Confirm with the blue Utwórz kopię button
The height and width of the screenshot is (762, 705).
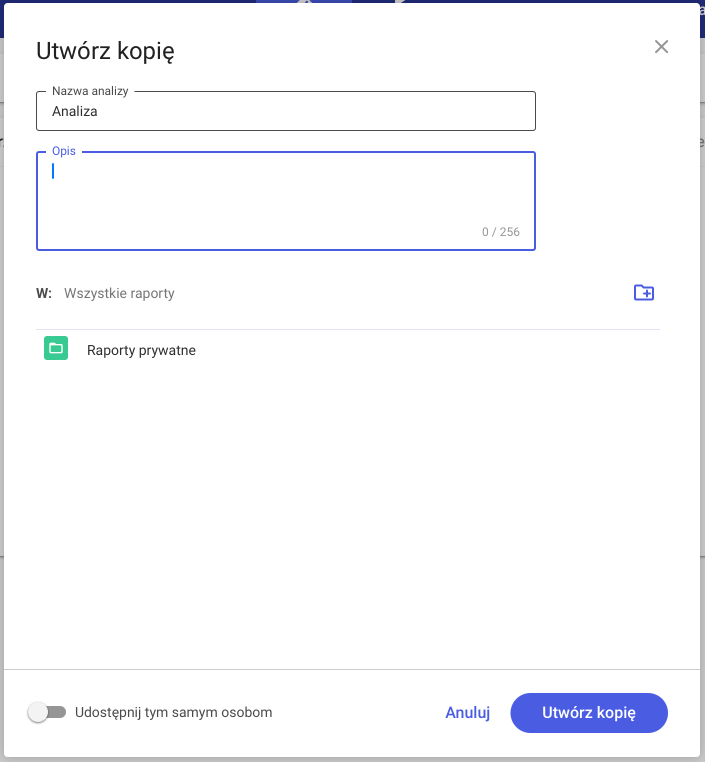click(x=589, y=712)
